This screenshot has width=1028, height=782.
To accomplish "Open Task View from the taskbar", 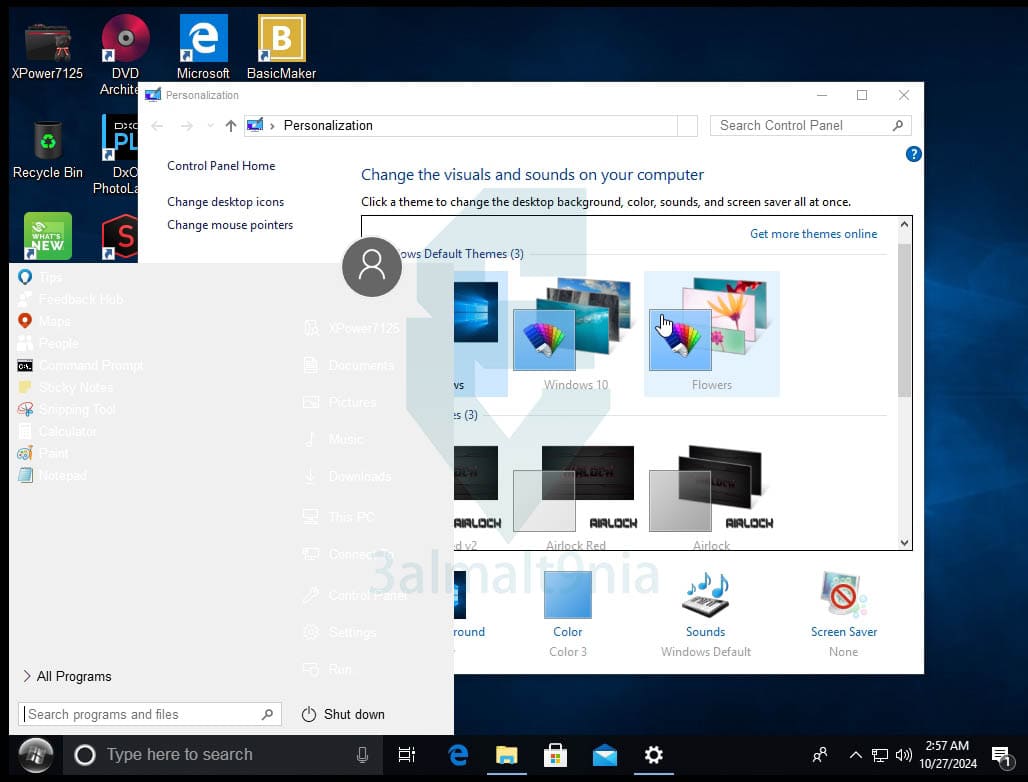I will click(406, 755).
